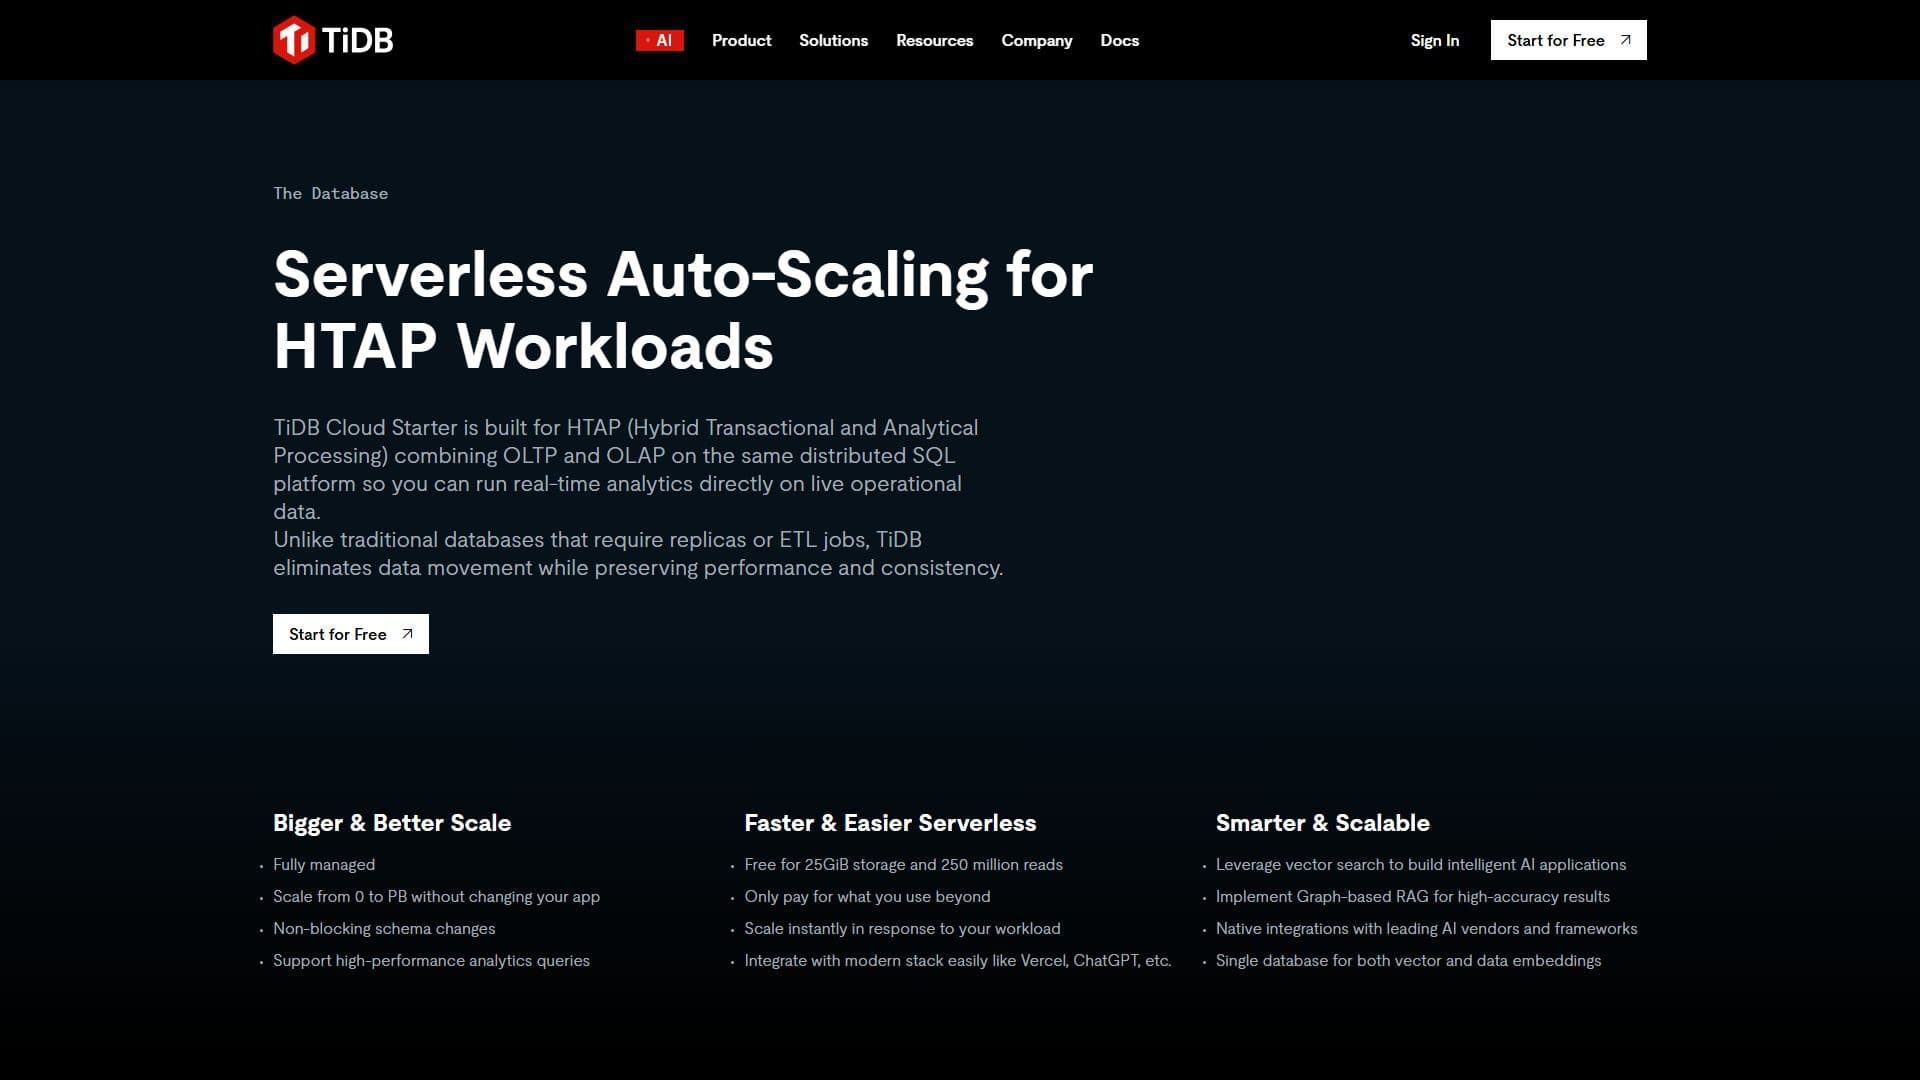Open the Product menu
Screen dimensions: 1920x1080
[741, 40]
